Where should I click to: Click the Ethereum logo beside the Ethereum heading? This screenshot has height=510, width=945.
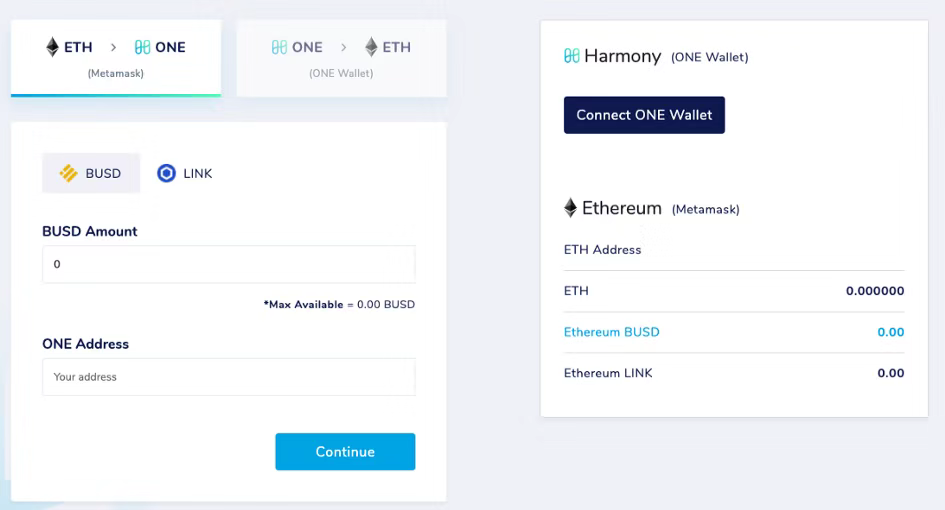(x=570, y=208)
